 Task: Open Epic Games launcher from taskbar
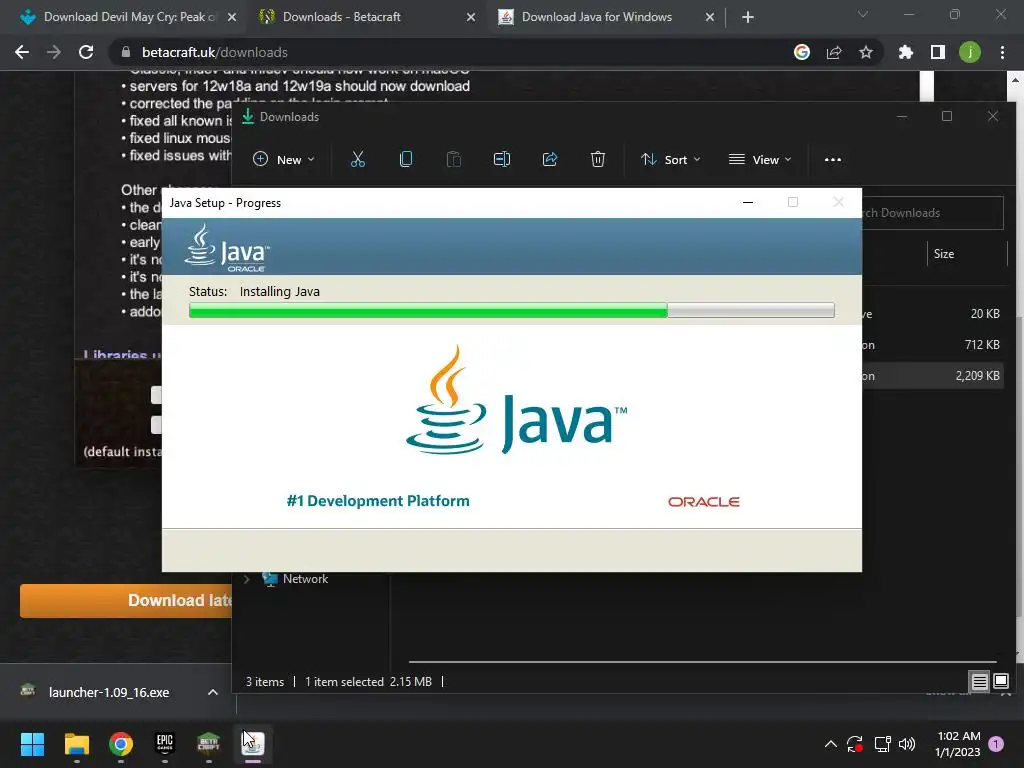pyautogui.click(x=165, y=744)
